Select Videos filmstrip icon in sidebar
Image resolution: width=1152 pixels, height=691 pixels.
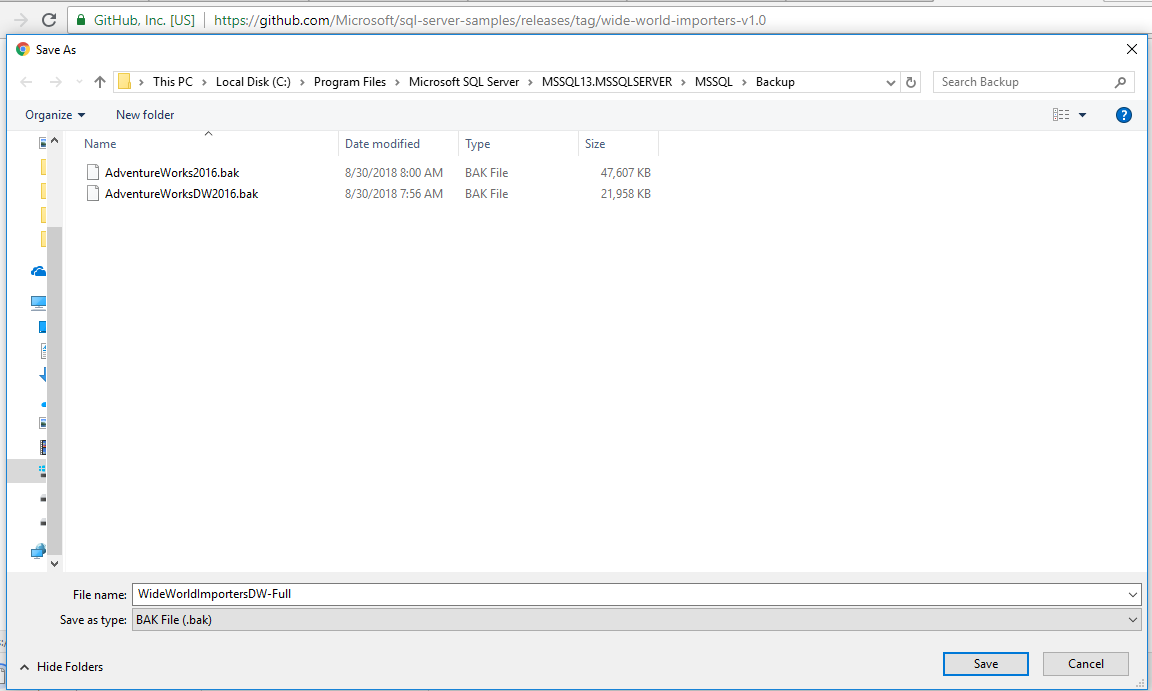(43, 446)
